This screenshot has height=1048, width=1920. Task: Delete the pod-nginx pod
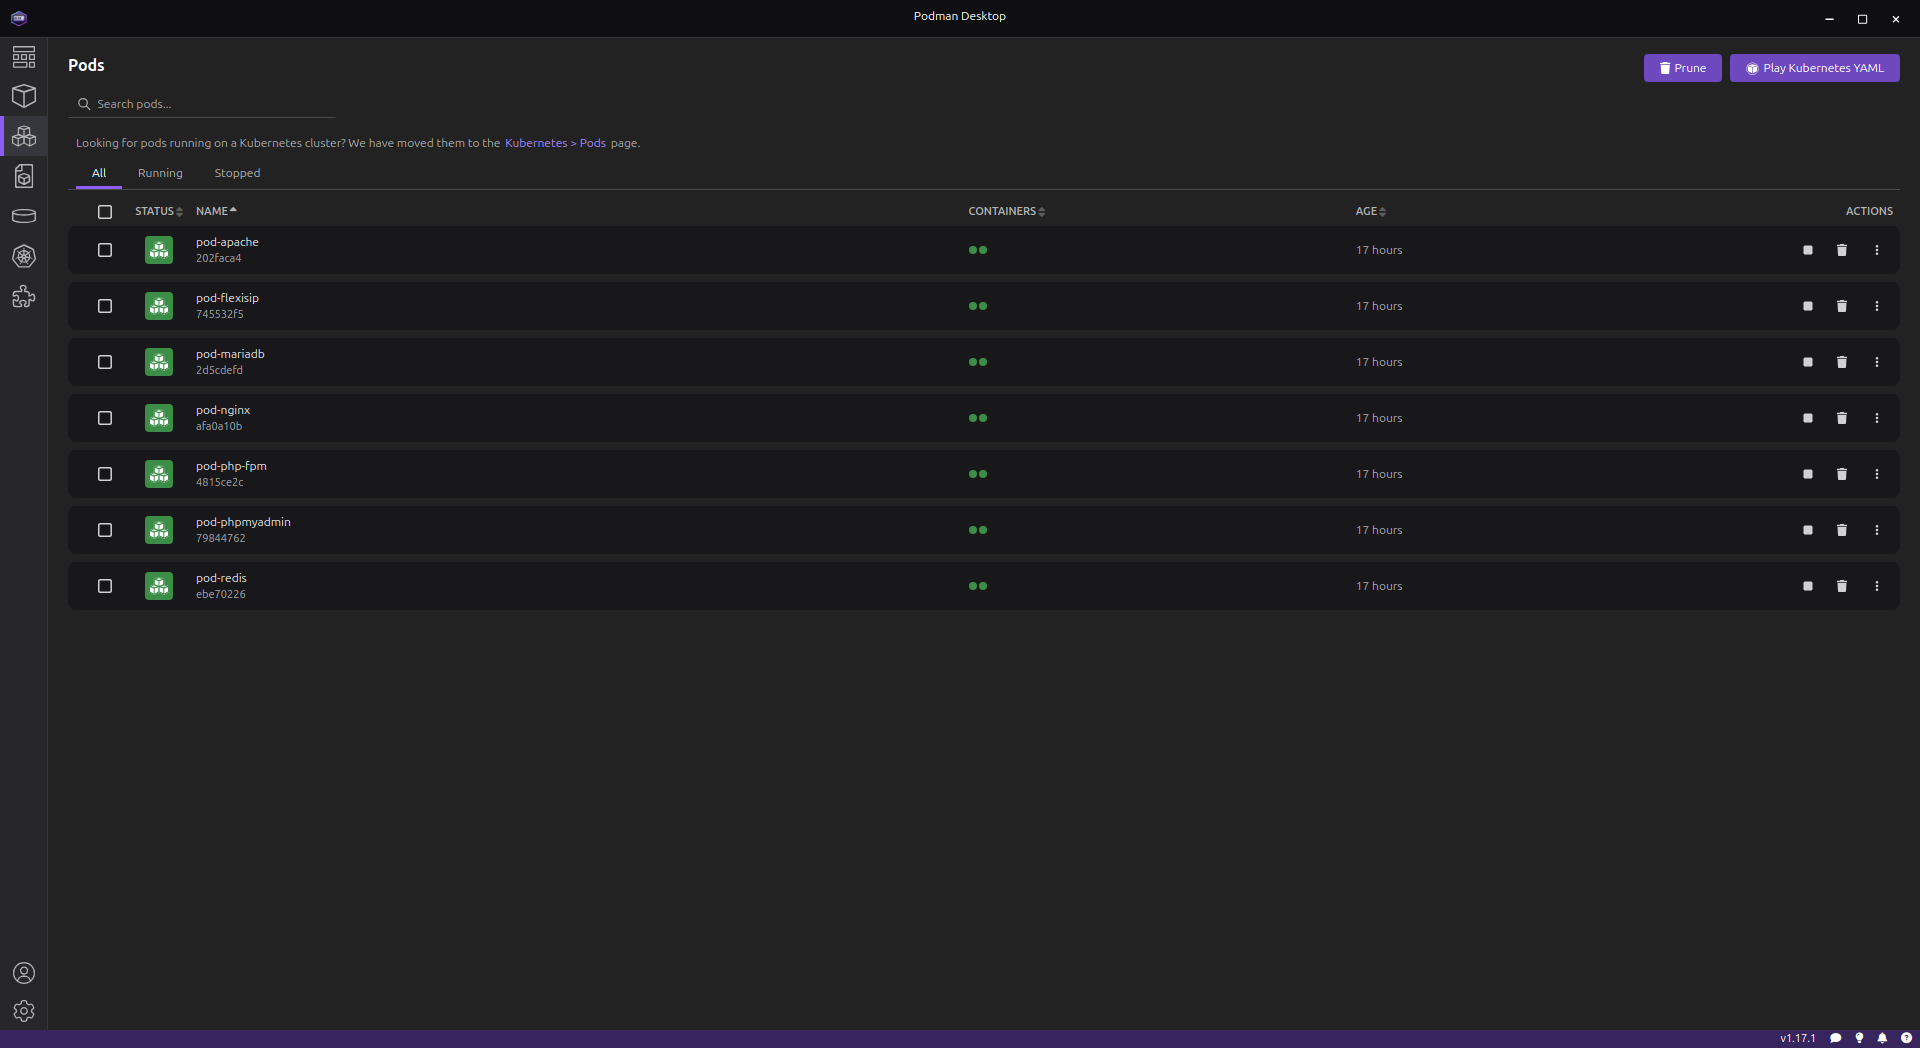pyautogui.click(x=1841, y=418)
